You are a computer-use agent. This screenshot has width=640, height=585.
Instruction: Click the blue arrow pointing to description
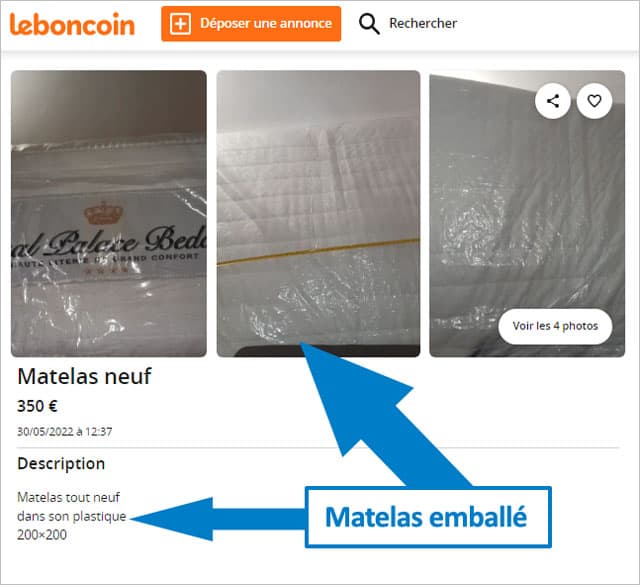click(218, 519)
